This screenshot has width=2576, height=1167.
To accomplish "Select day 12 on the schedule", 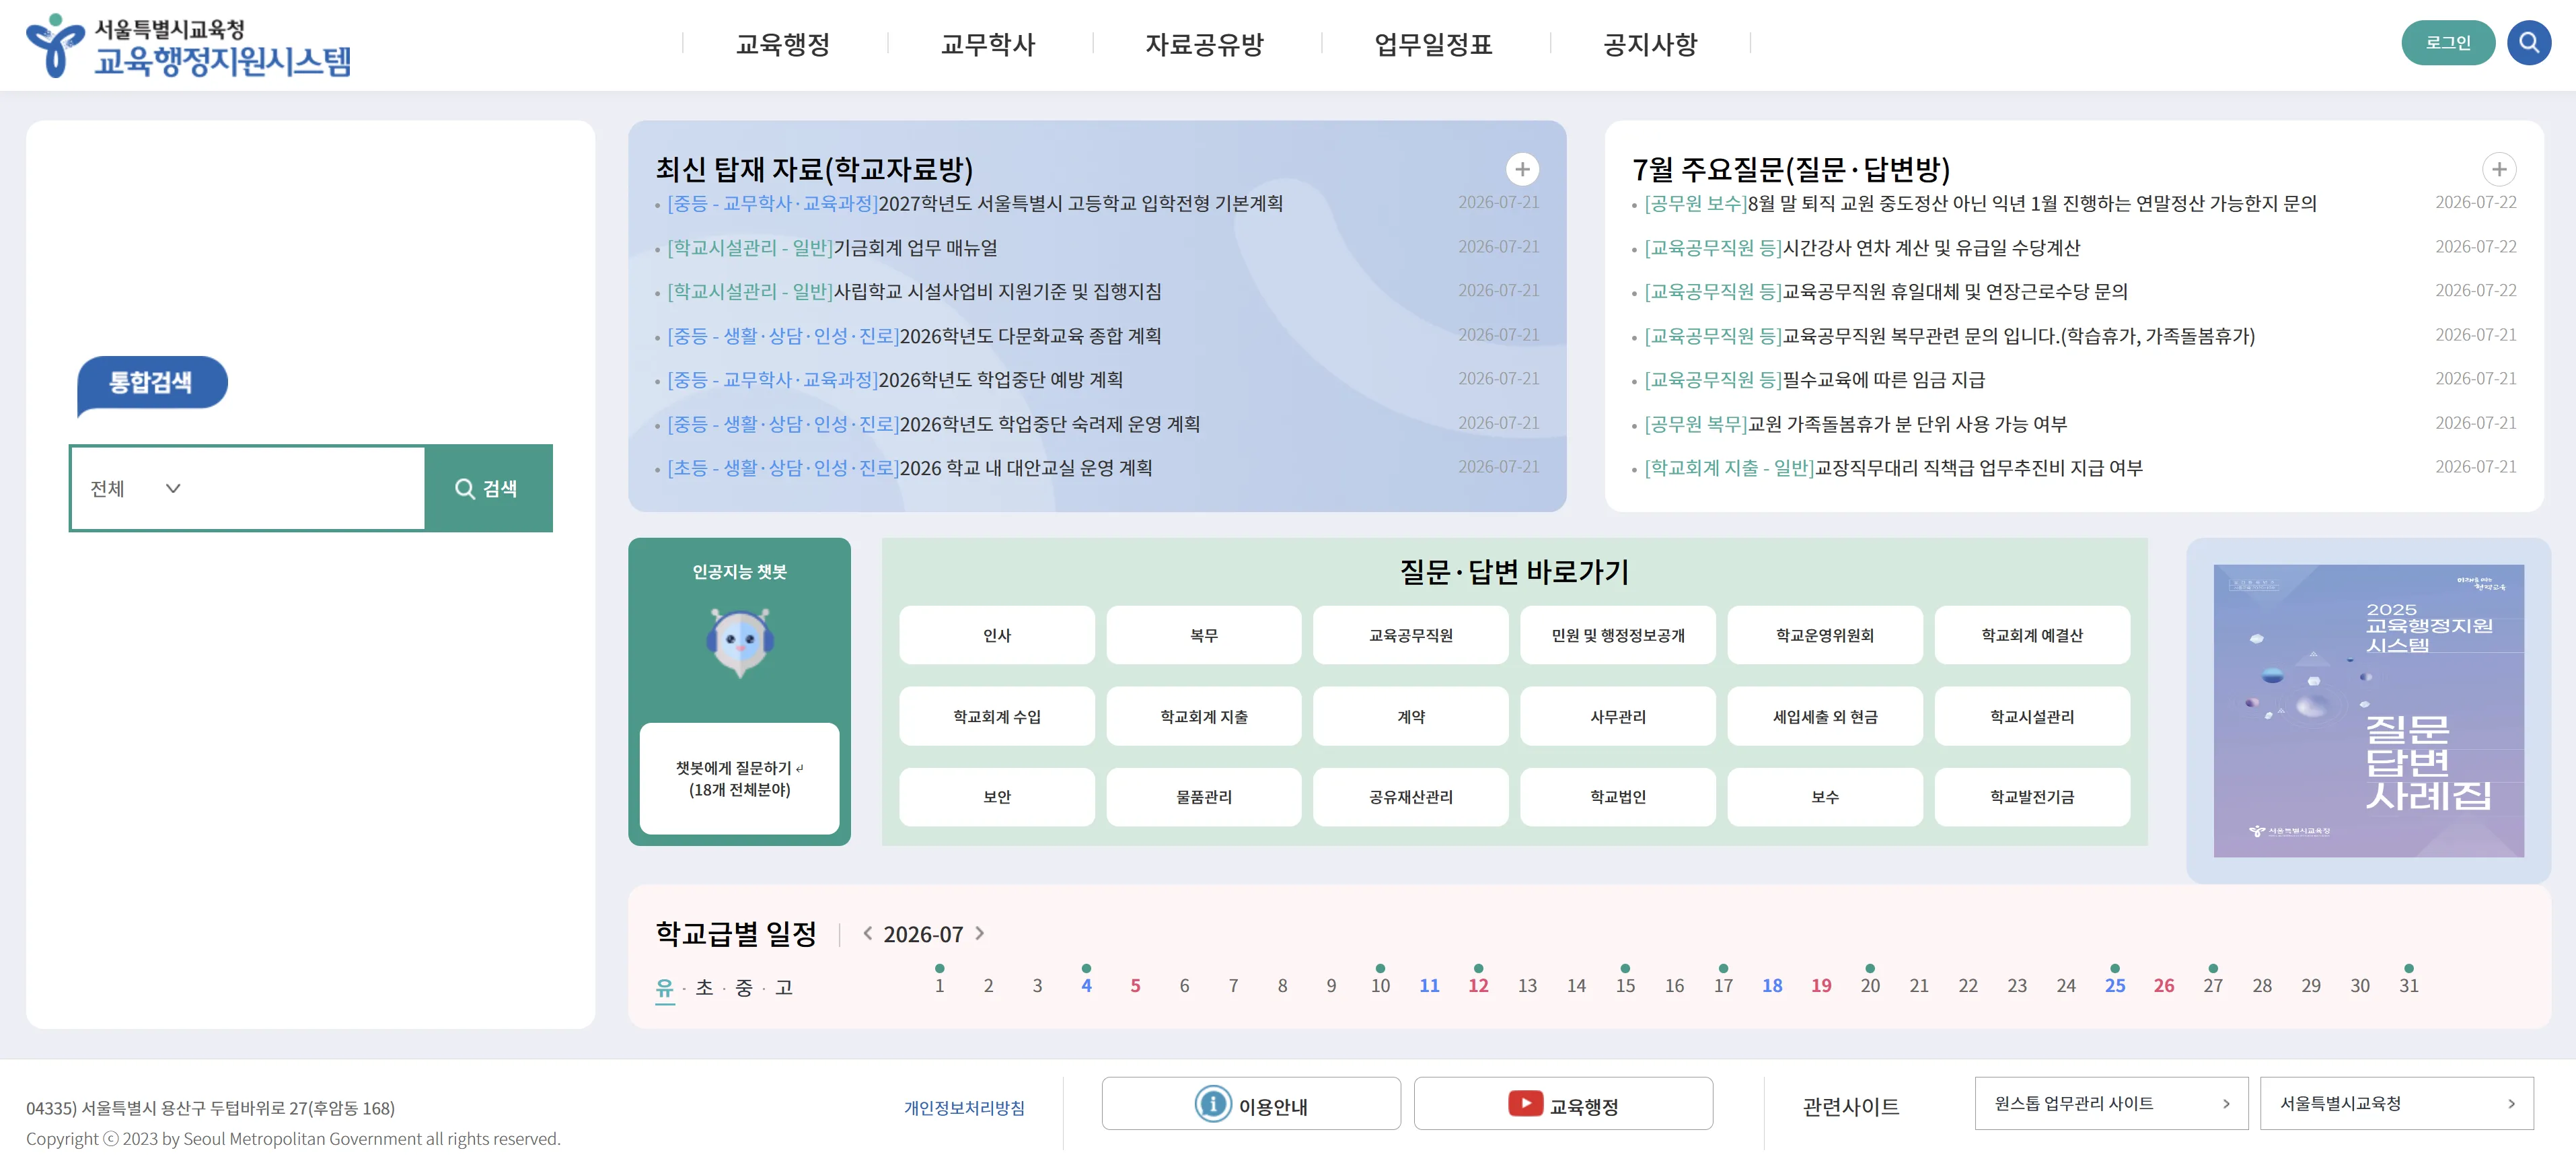I will pos(1478,985).
